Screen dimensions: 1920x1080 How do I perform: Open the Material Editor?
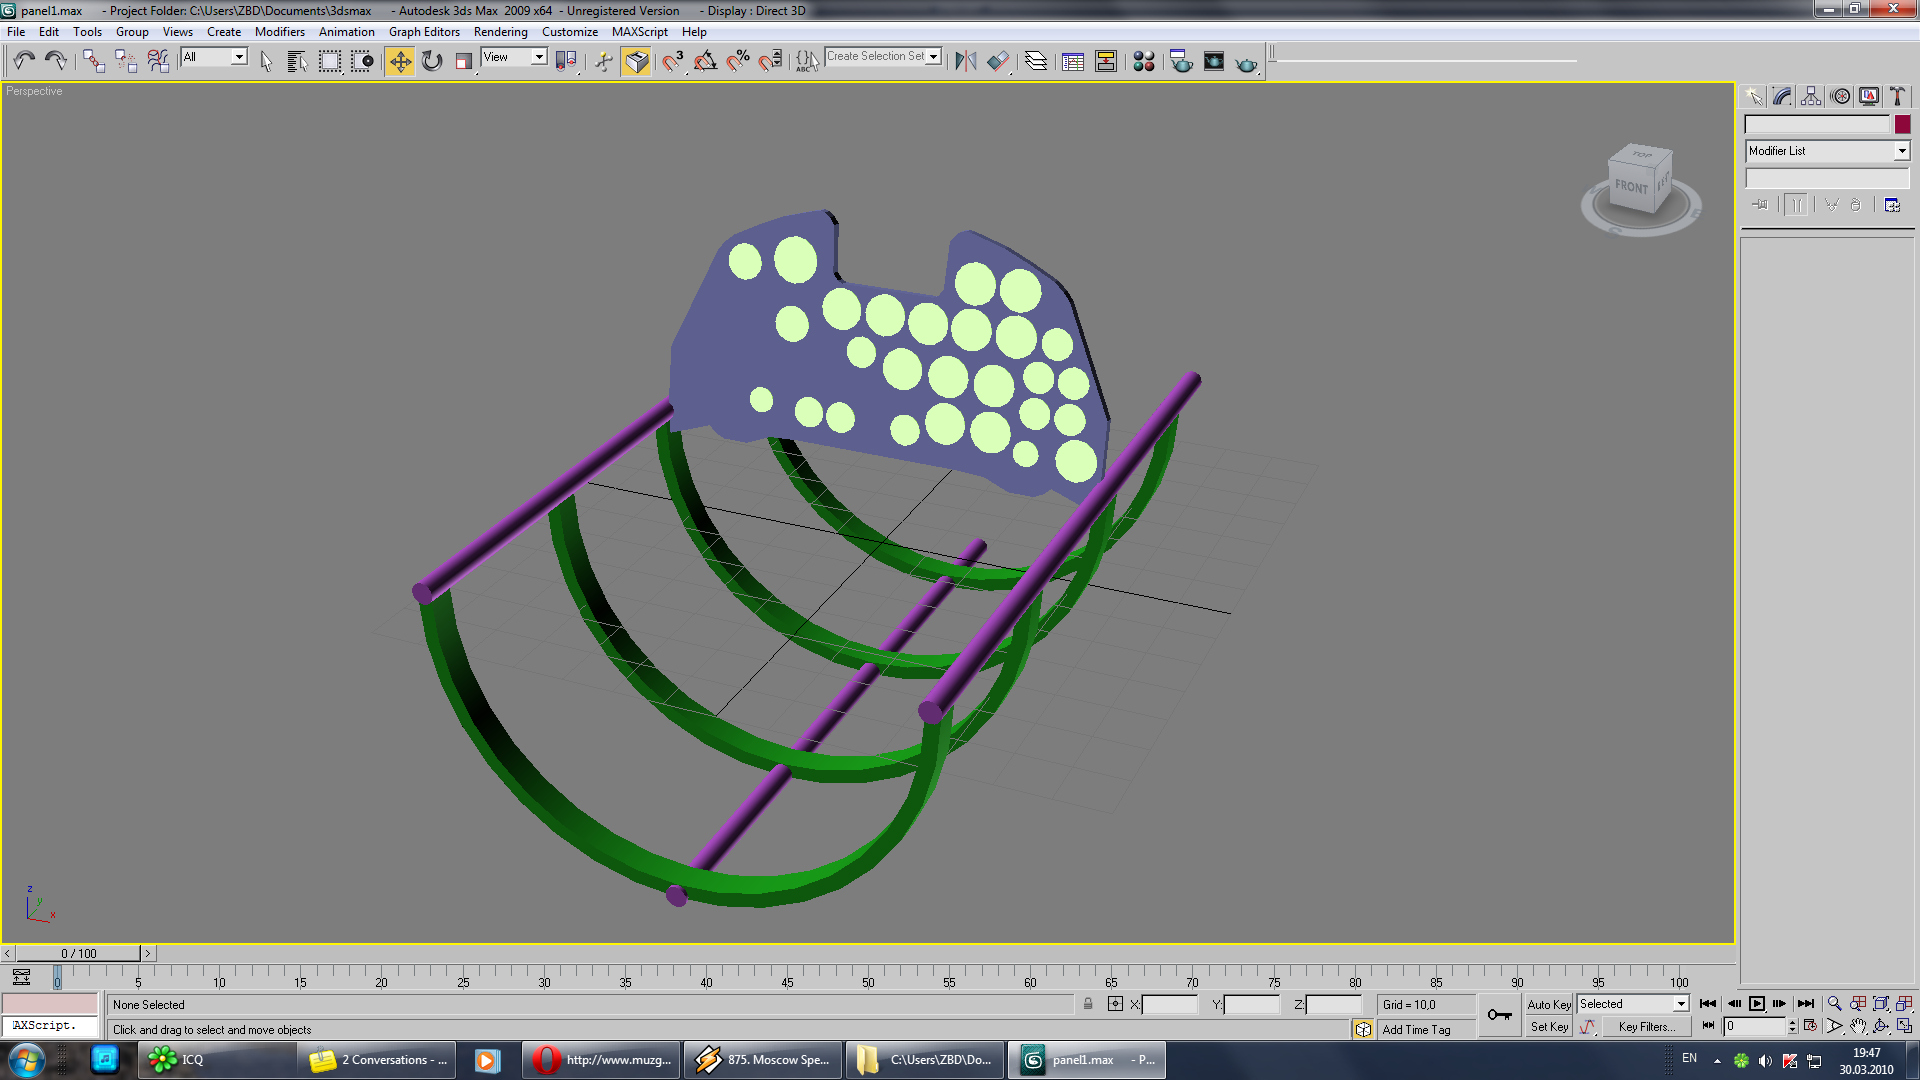point(1144,62)
